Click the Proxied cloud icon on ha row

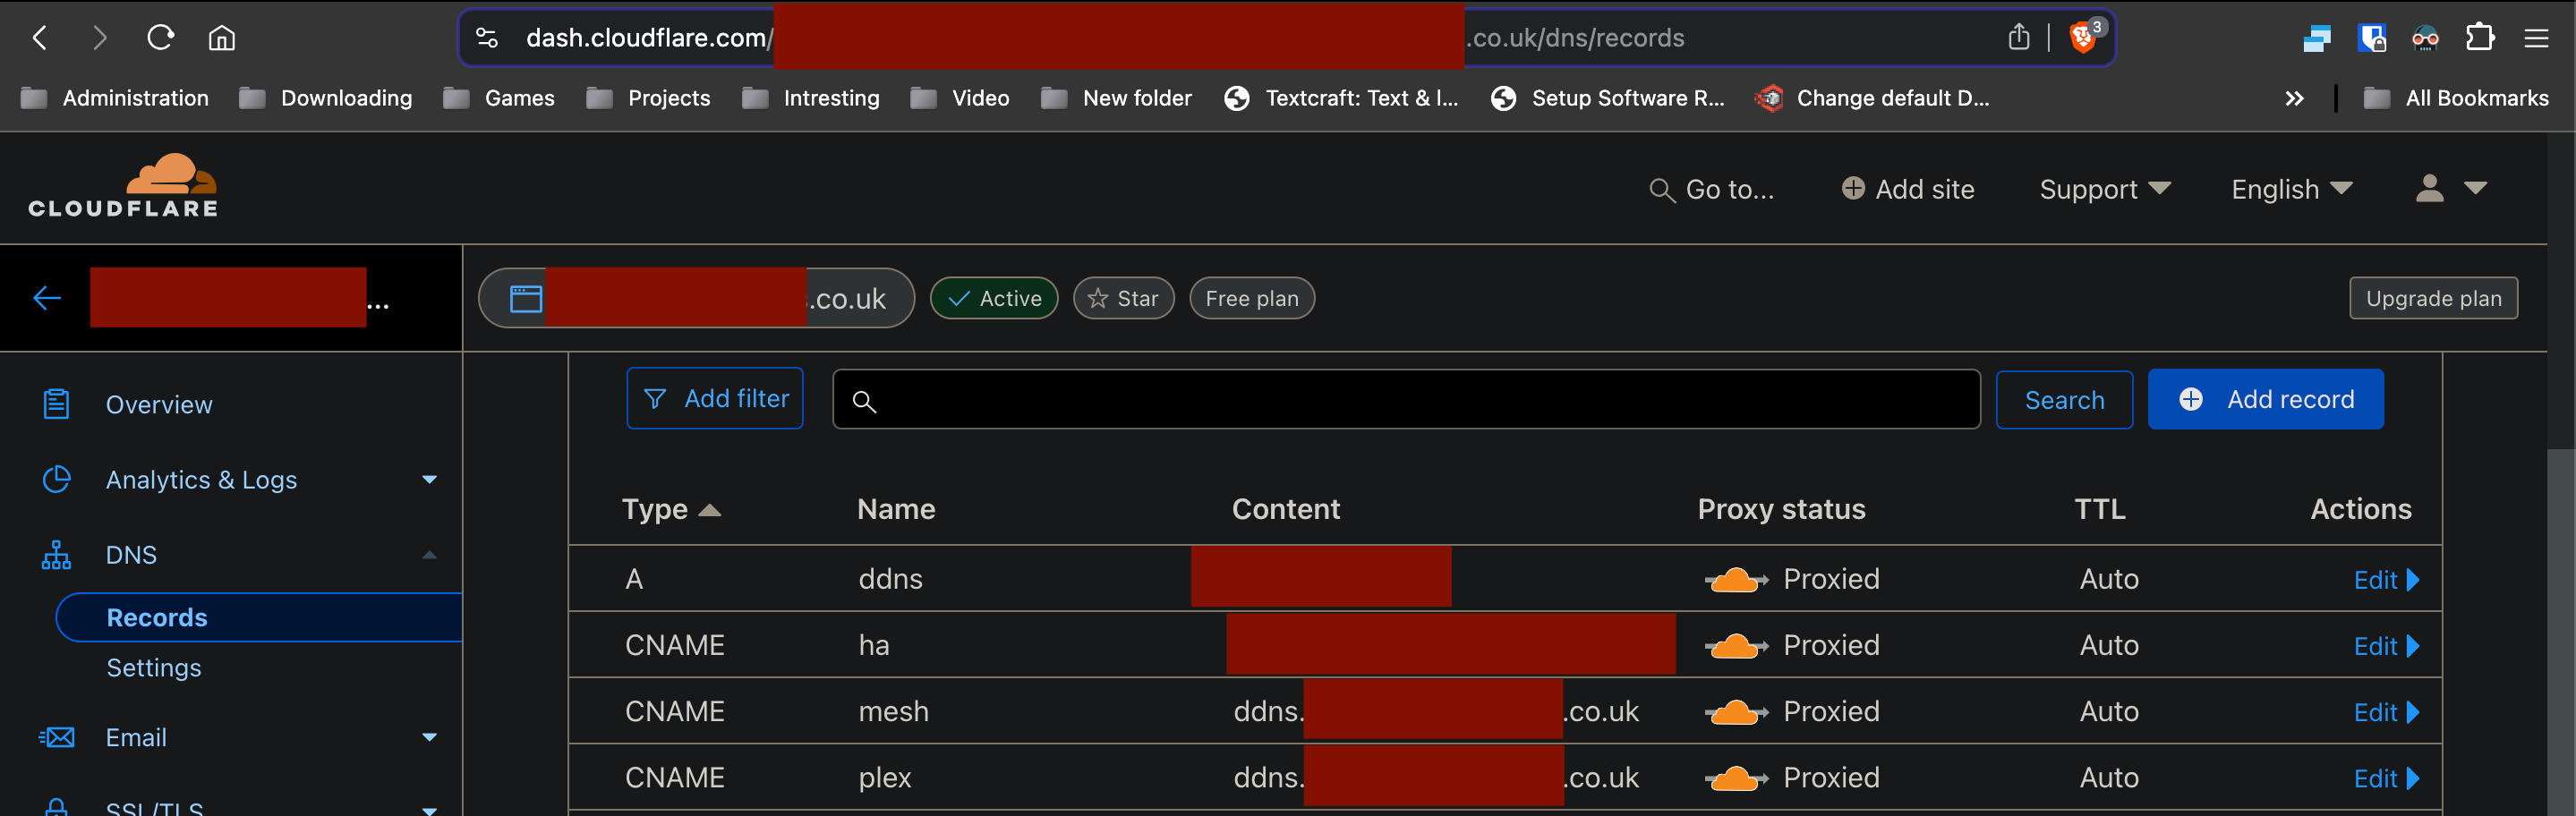click(x=1736, y=646)
